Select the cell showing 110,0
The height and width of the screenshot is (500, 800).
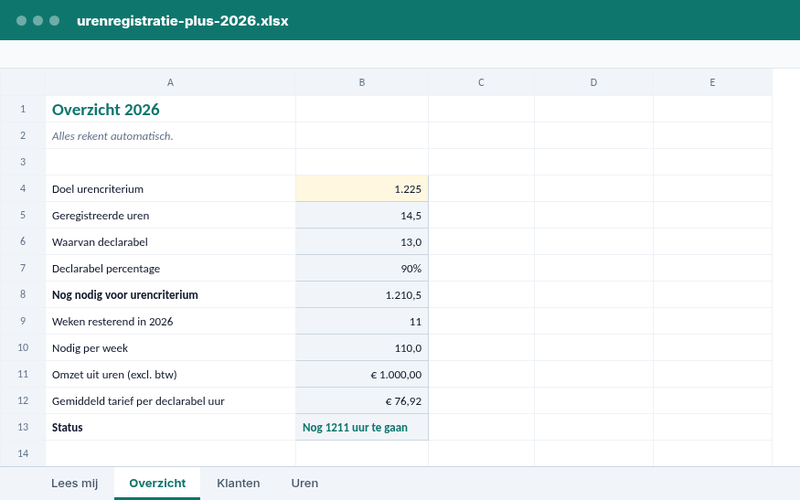tap(362, 348)
